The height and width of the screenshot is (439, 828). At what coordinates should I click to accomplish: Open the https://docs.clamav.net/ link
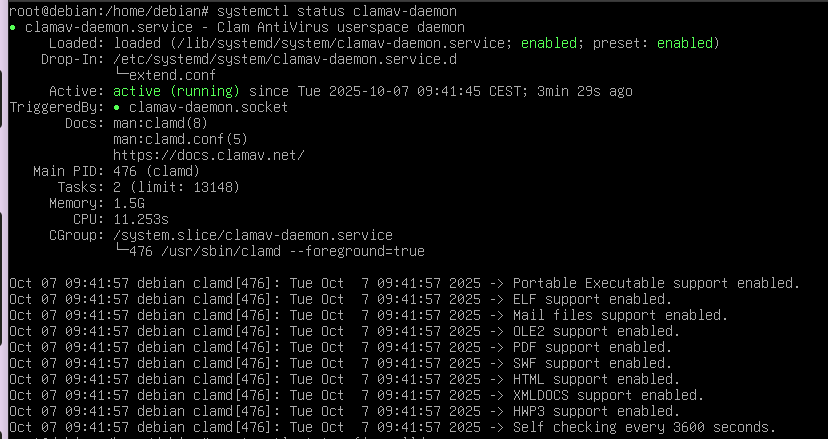tap(208, 155)
